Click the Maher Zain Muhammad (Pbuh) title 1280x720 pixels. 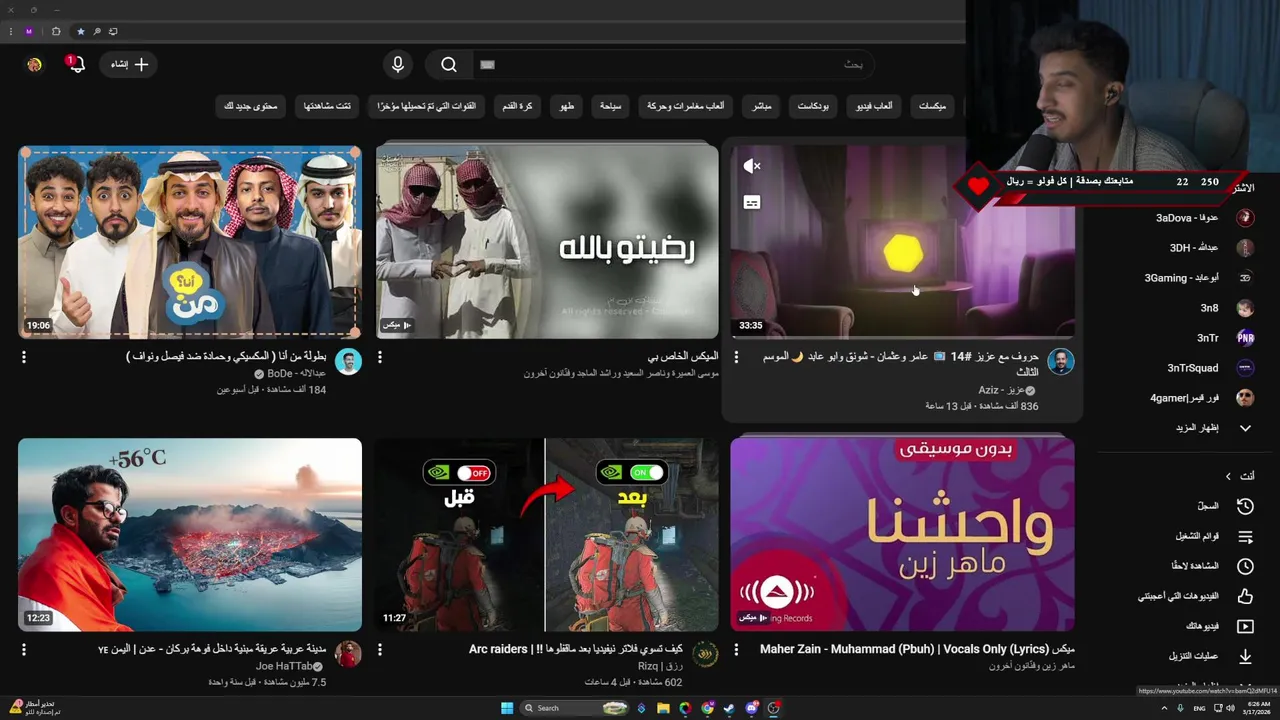pos(917,649)
